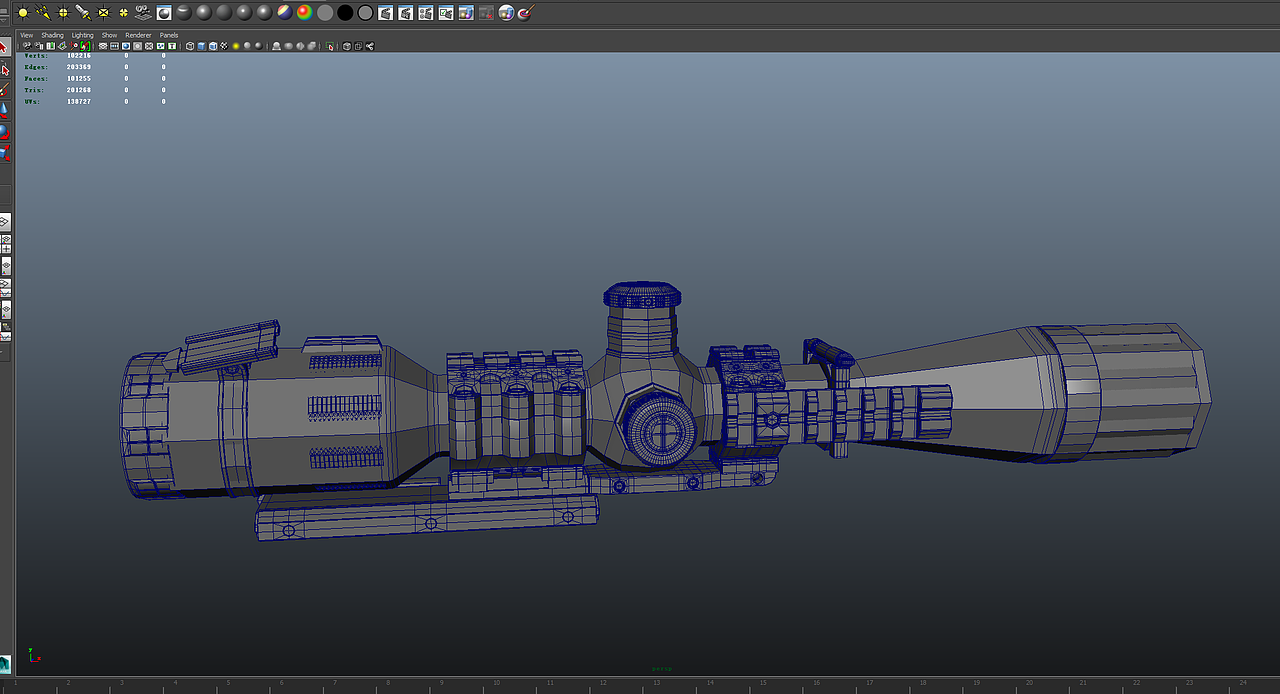Create a spot light from the shelf
Image resolution: width=1280 pixels, height=694 pixels.
tap(83, 13)
